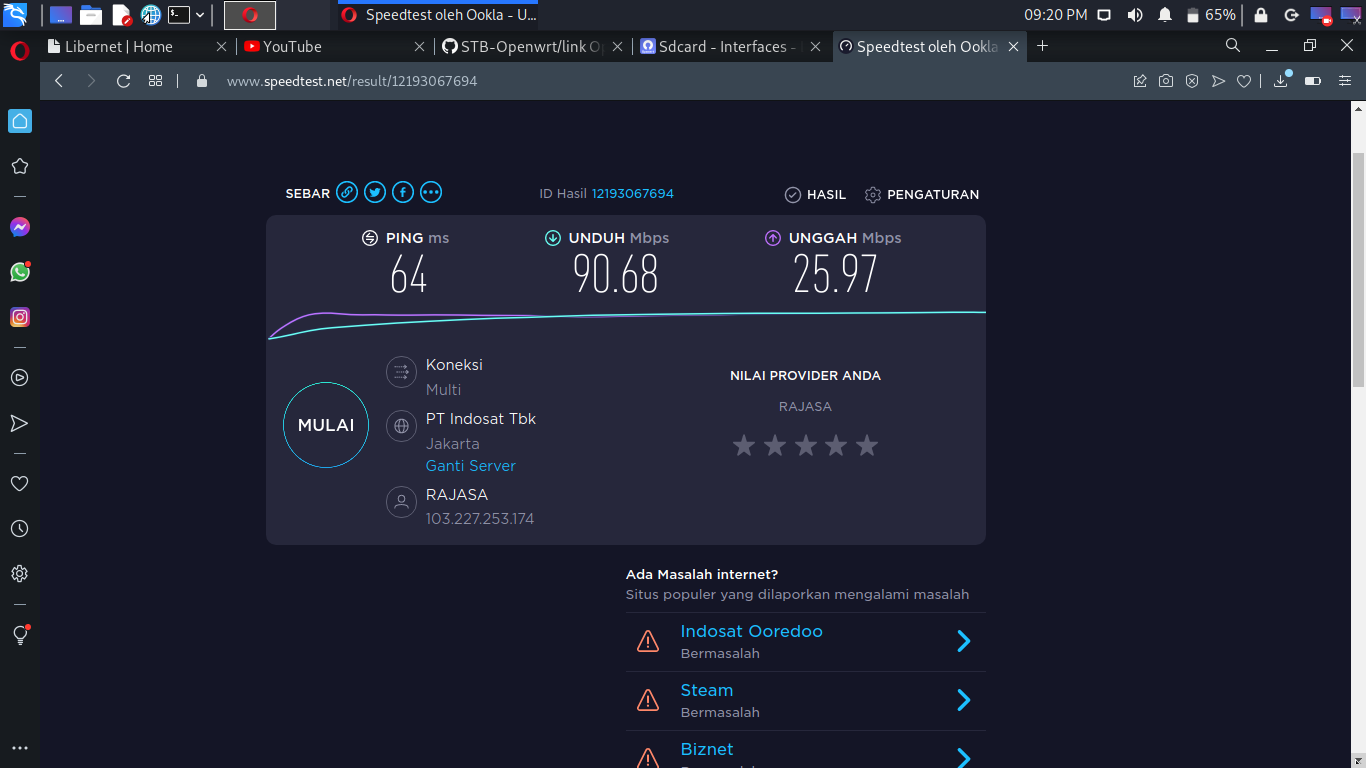Click Ganti Server link
Image resolution: width=1366 pixels, height=768 pixels.
point(471,466)
